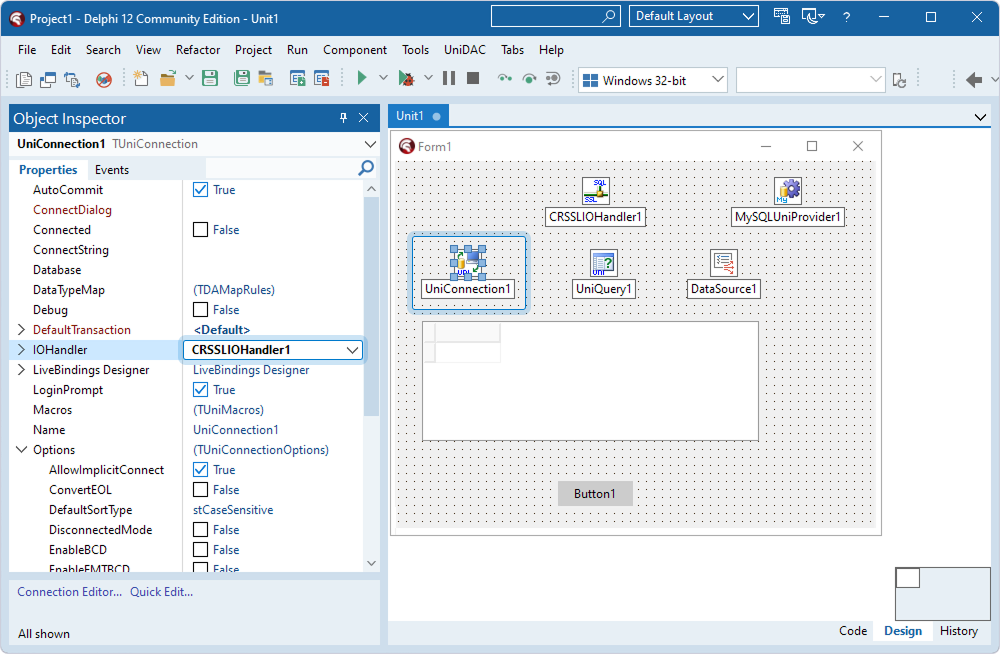1000x654 pixels.
Task: Collapse the Options property group
Action: coord(21,450)
